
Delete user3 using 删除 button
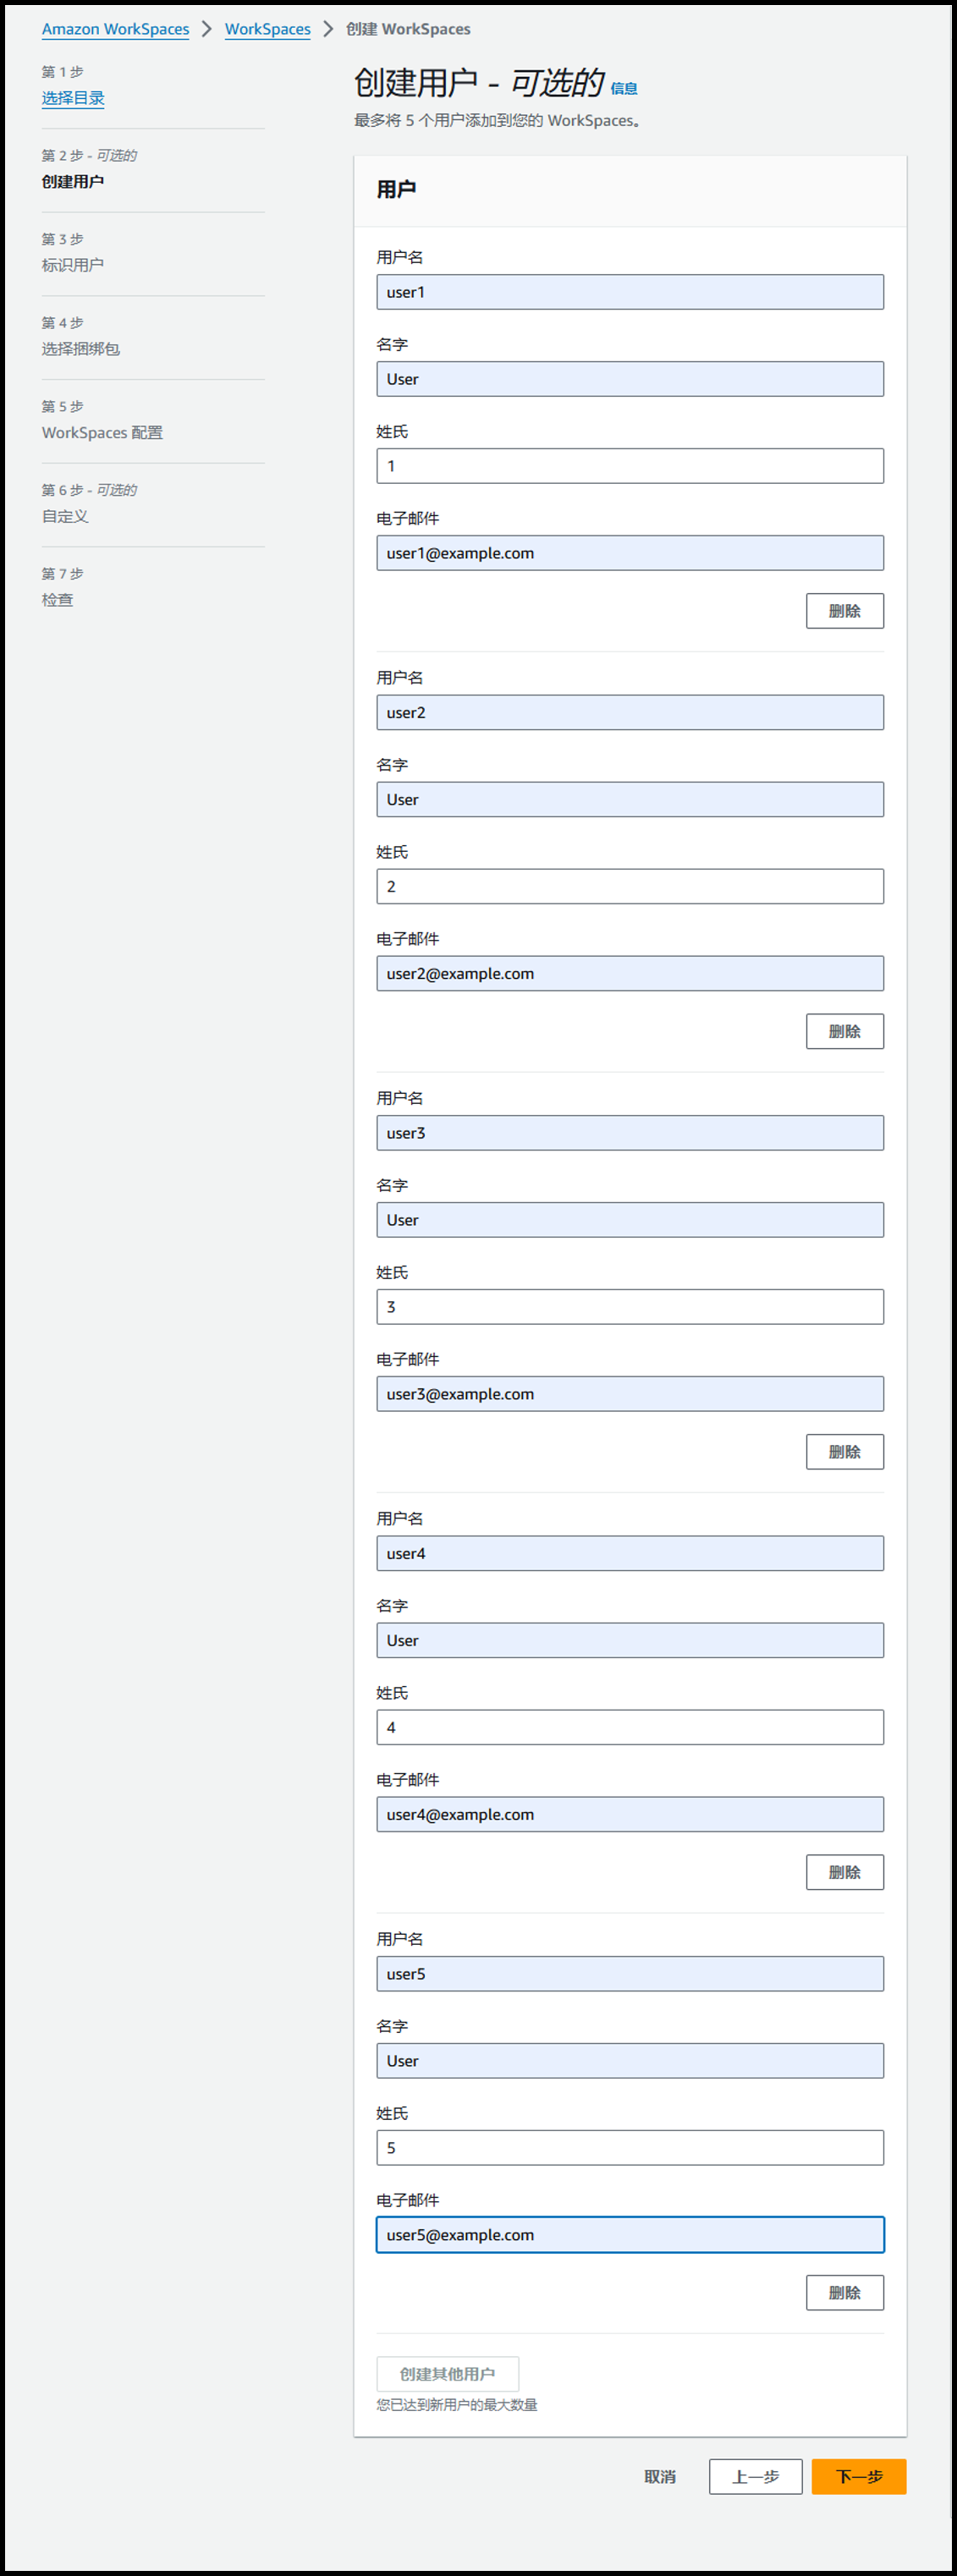[x=845, y=1452]
